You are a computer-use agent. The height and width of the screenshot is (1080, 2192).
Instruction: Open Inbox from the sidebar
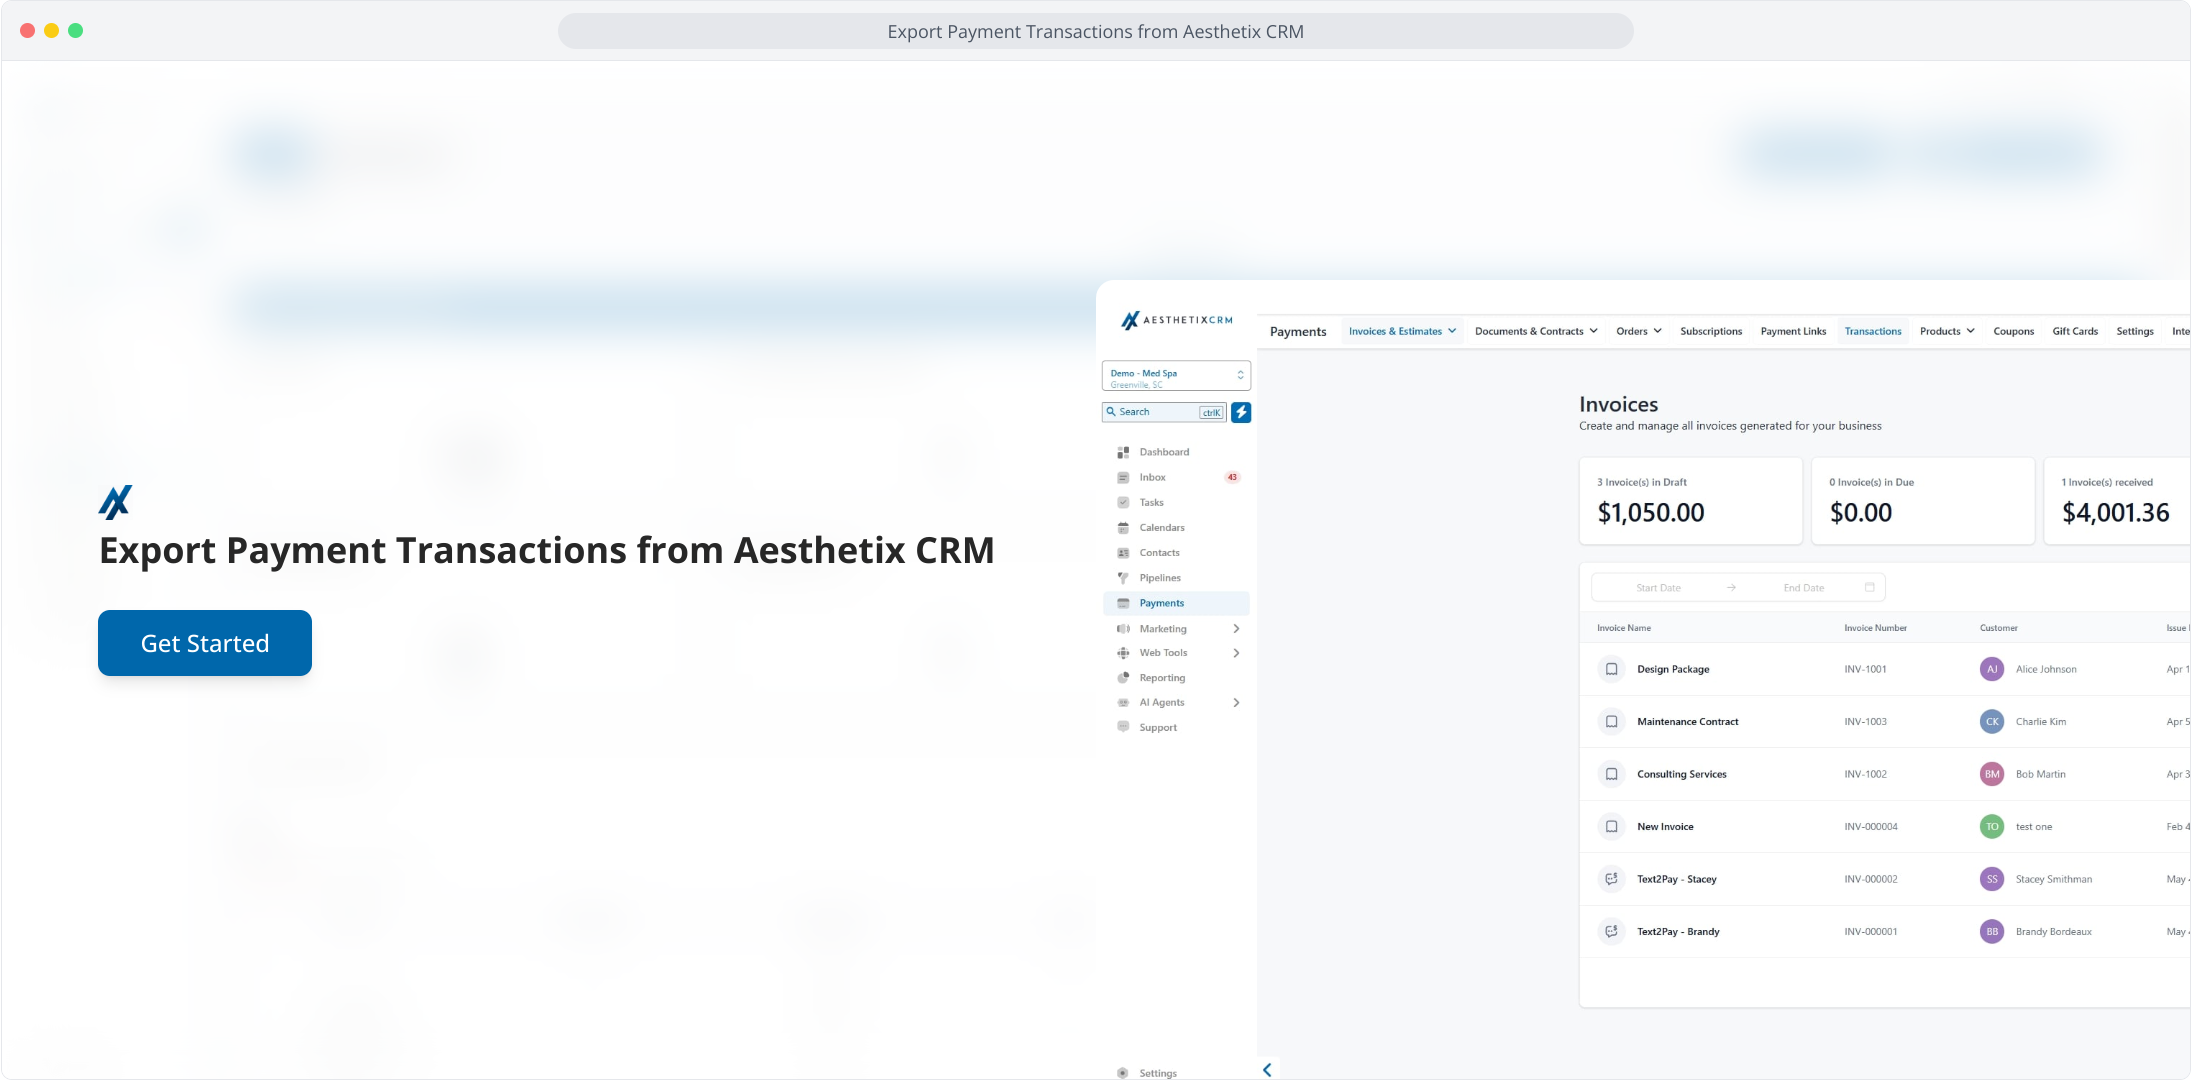(1152, 477)
